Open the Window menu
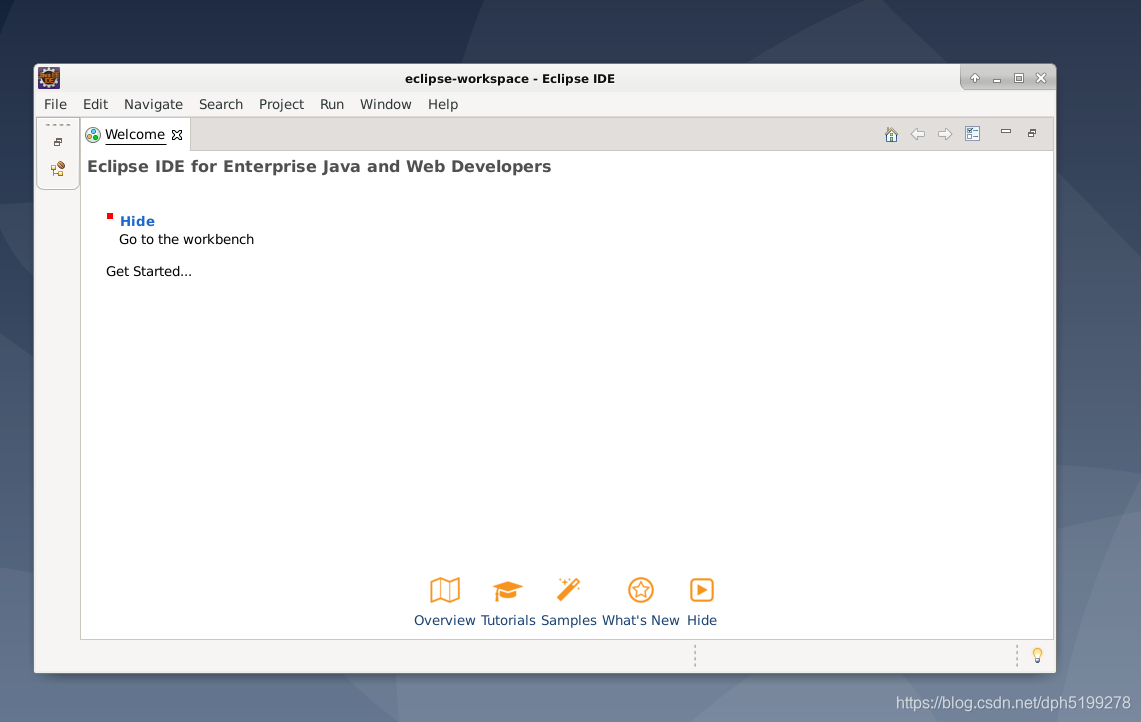 point(386,104)
